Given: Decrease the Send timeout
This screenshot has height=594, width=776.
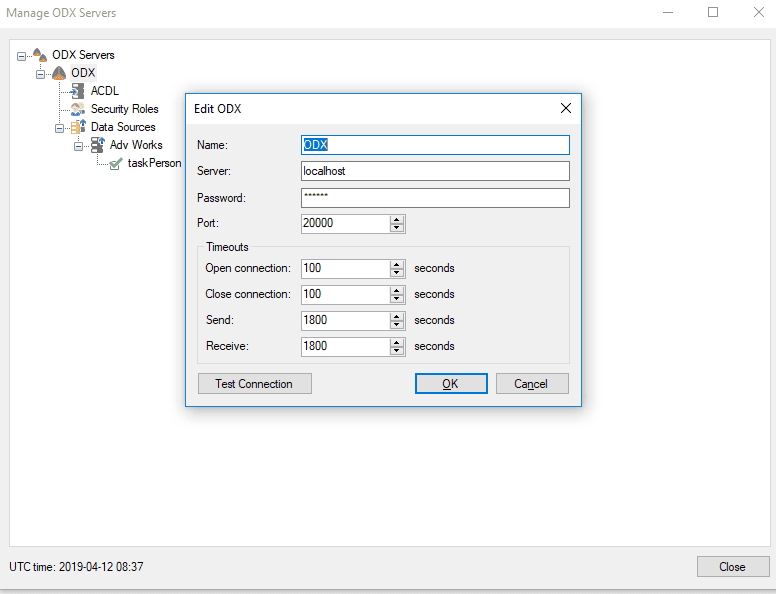Looking at the screenshot, I should 396,325.
